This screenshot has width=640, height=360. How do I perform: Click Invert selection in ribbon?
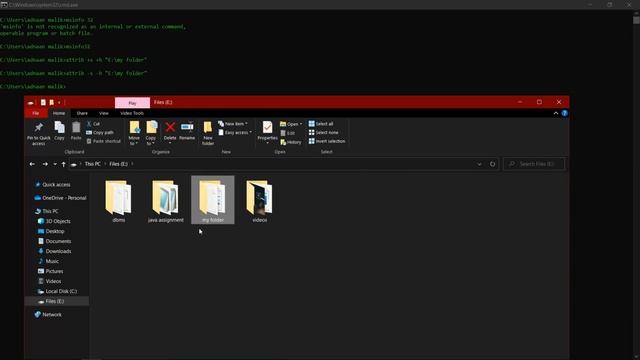coord(327,141)
